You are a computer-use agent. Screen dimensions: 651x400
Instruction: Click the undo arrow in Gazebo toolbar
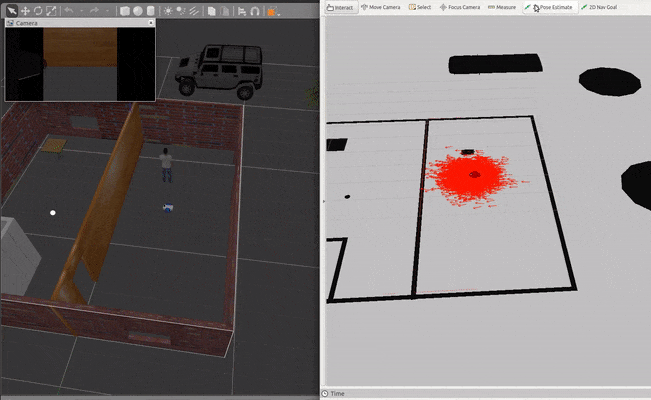69,11
